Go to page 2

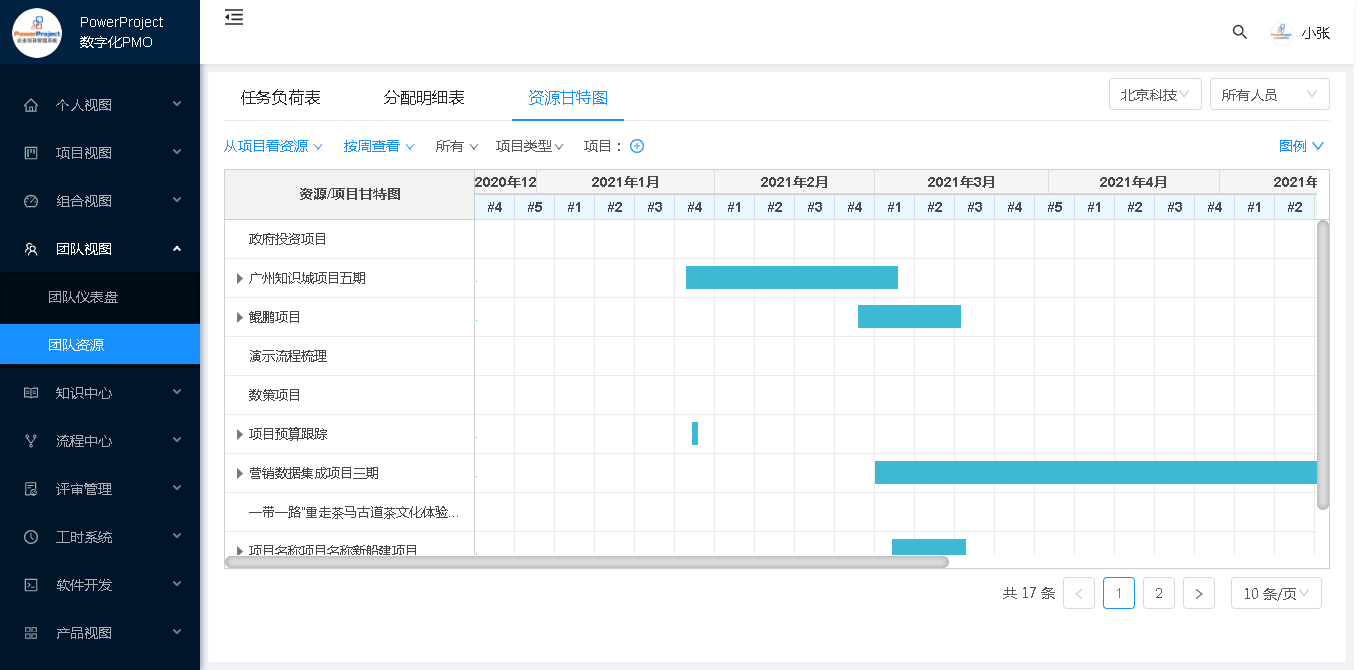click(x=1158, y=593)
